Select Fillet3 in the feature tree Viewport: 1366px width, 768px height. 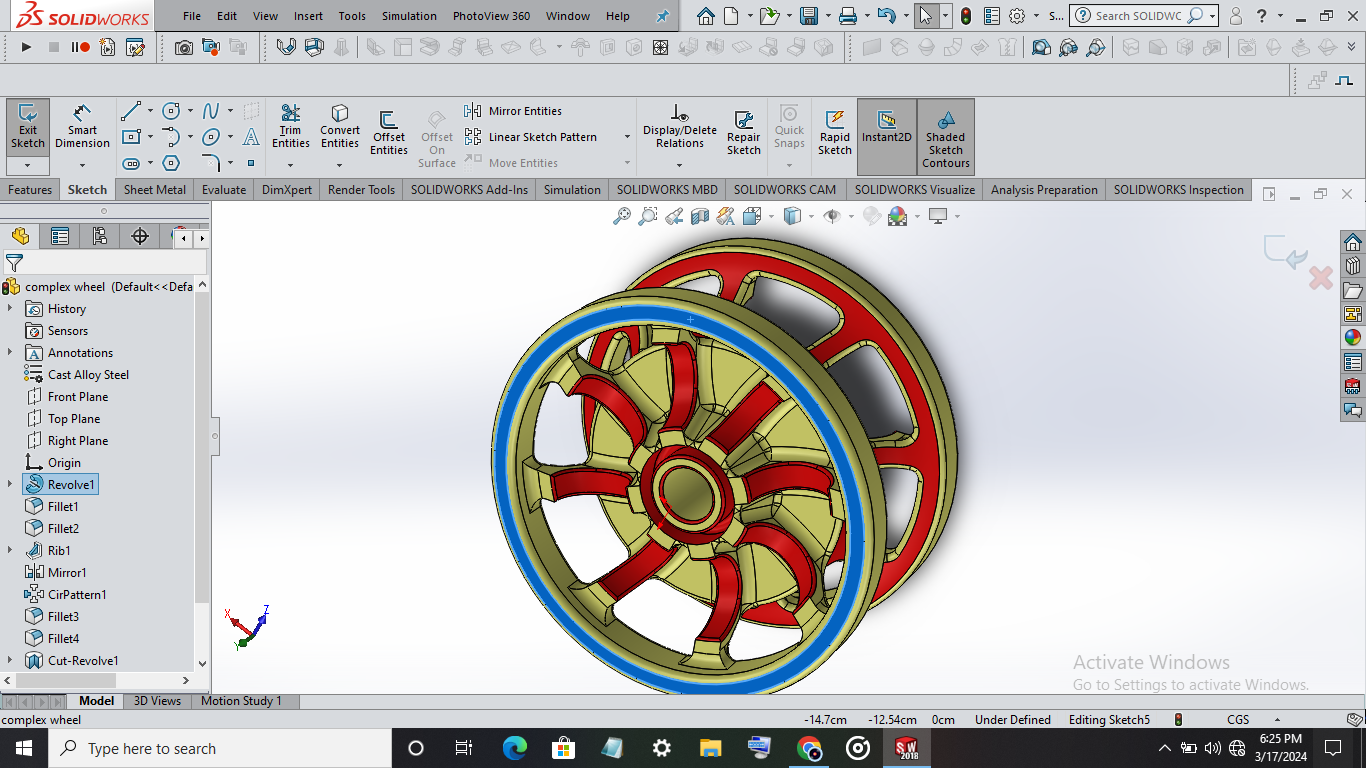click(63, 617)
